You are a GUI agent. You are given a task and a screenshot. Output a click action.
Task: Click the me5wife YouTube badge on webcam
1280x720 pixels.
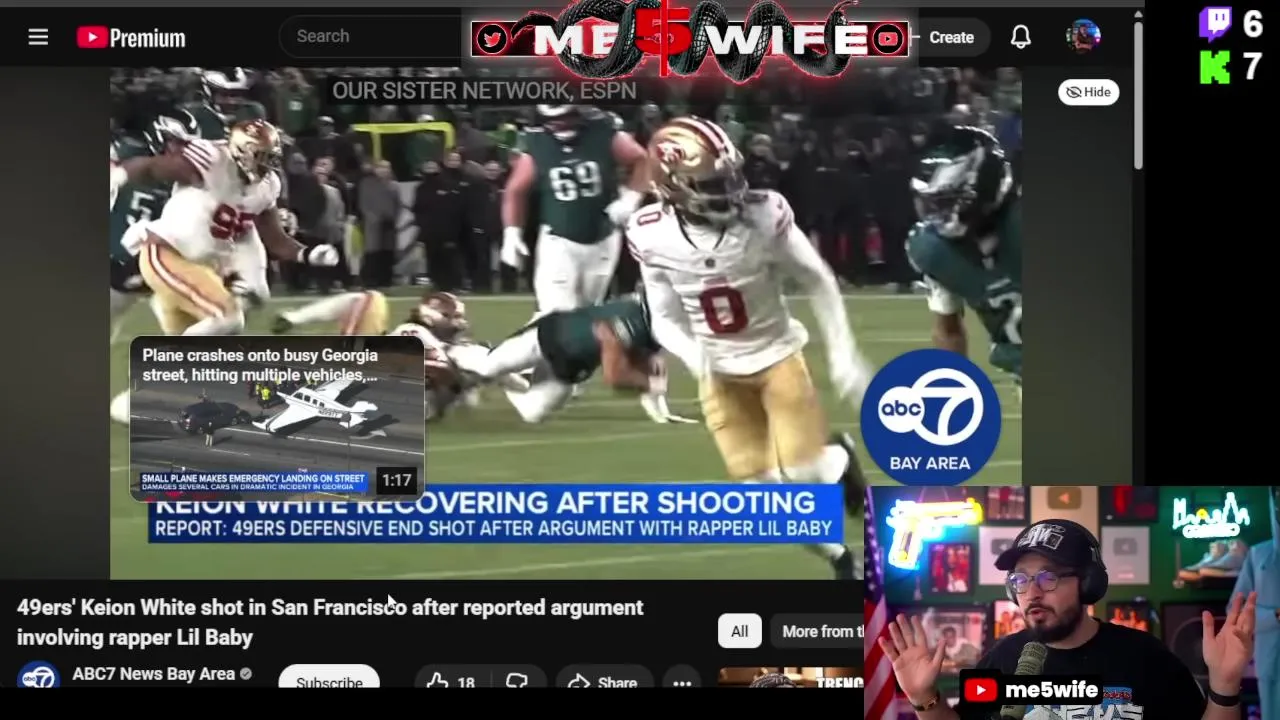coord(1032,690)
